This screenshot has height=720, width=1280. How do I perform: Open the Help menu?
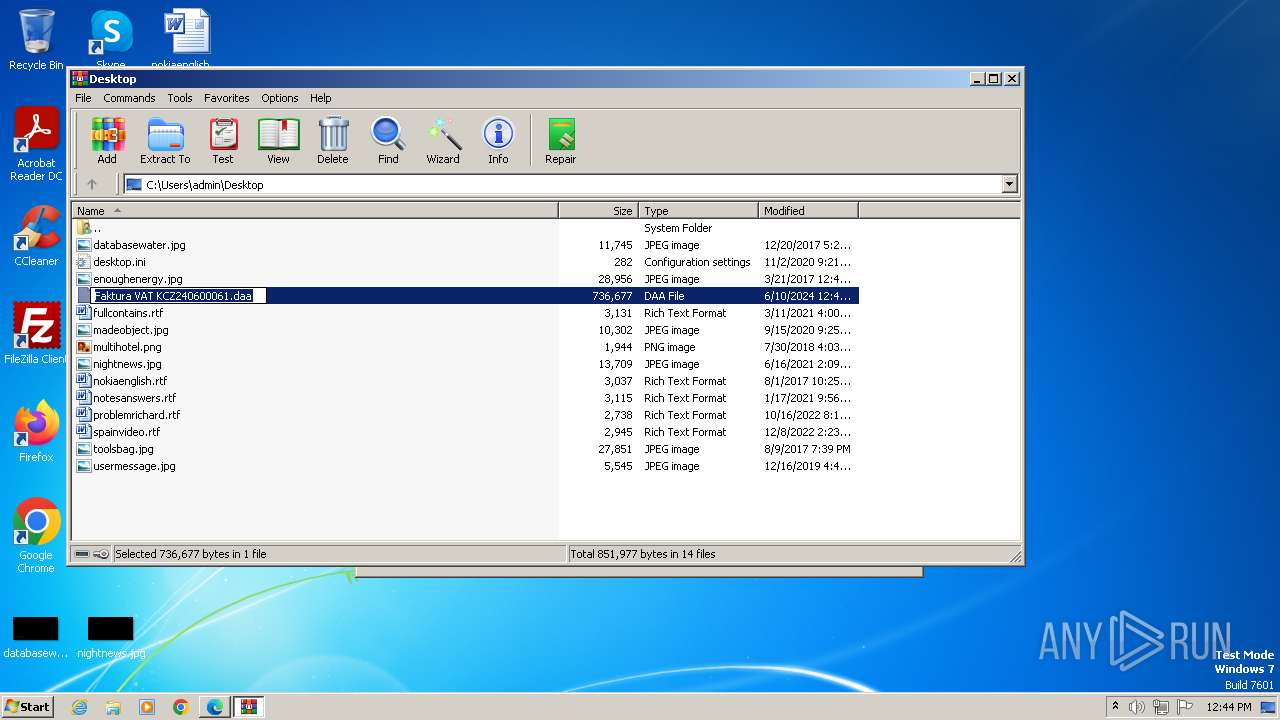tap(320, 98)
